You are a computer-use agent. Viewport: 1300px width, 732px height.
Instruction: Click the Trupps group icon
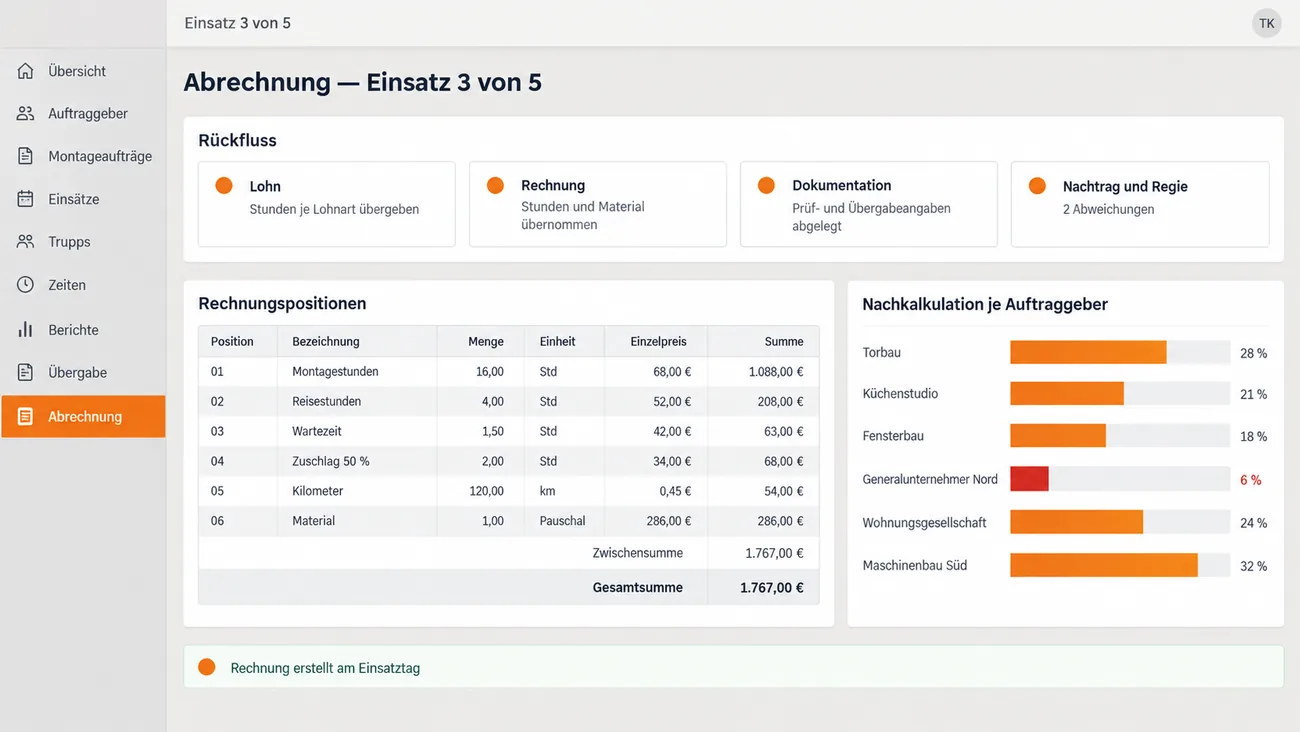(26, 242)
